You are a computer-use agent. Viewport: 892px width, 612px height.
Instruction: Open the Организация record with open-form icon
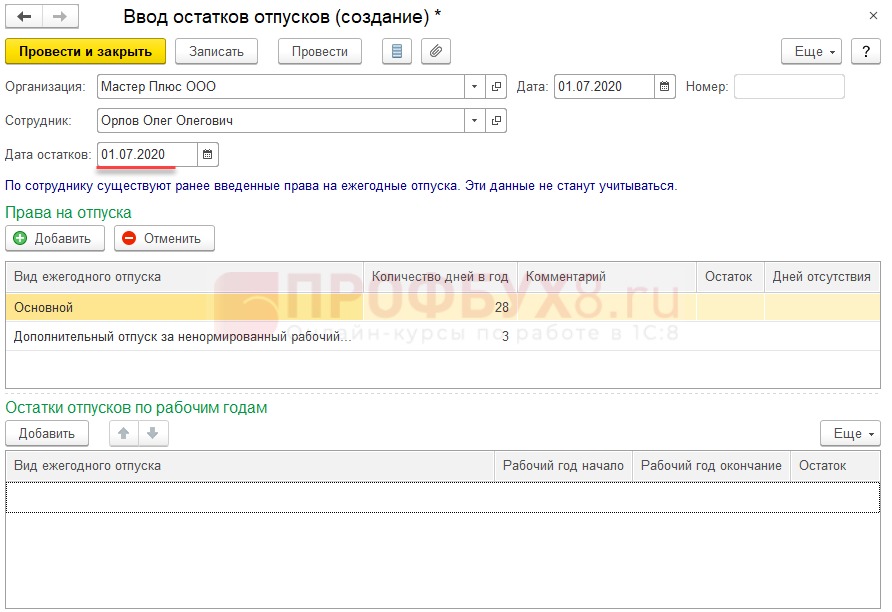496,87
